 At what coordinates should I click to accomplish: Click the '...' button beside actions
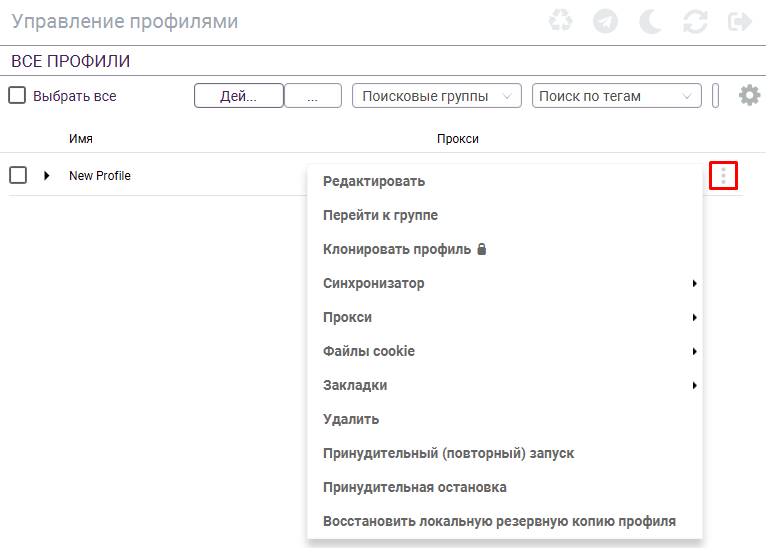313,96
